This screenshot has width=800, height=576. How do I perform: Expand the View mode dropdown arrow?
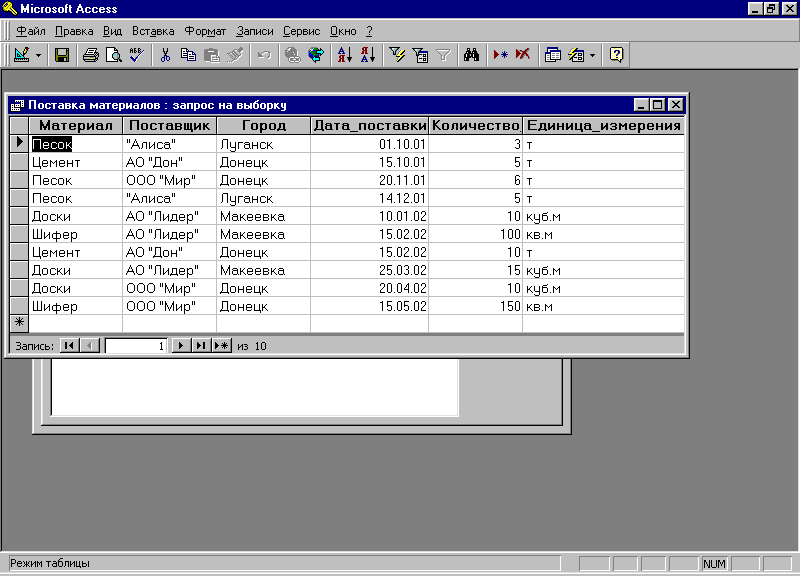[x=38, y=55]
